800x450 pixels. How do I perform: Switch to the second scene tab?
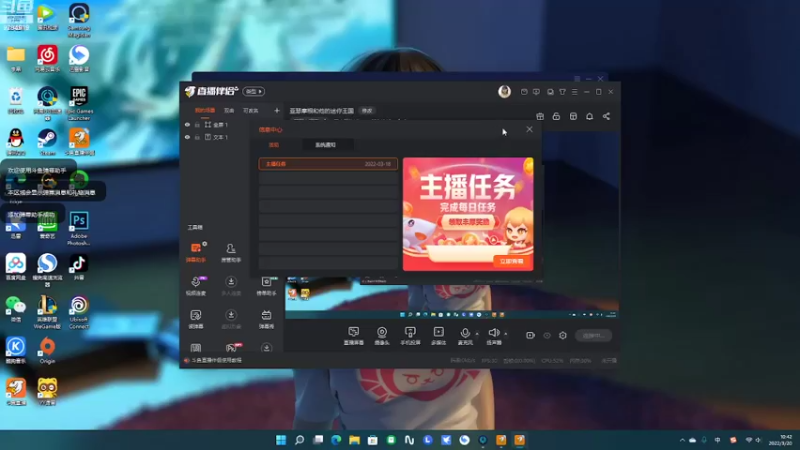click(229, 110)
